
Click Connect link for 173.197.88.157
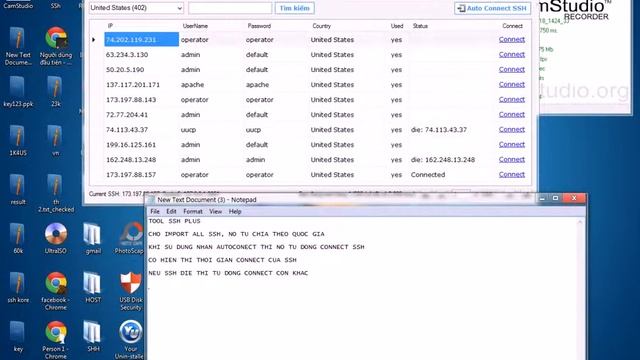511,174
